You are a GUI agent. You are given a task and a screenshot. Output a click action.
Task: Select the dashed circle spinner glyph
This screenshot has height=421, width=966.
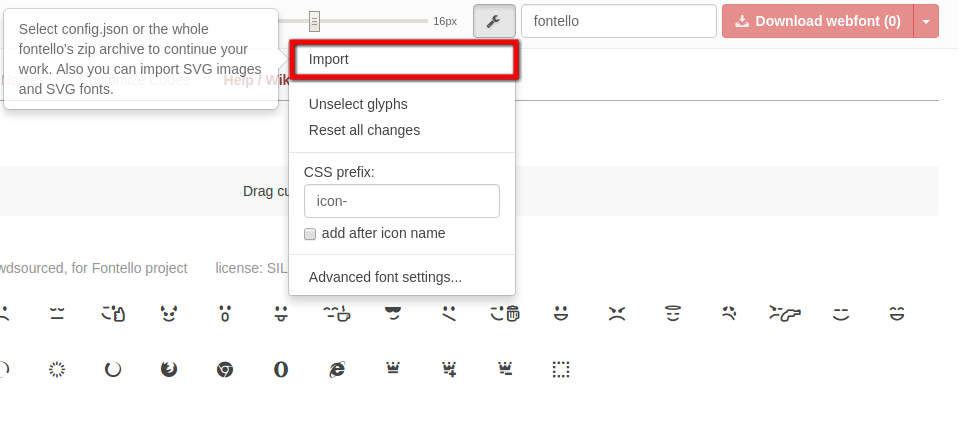(57, 369)
